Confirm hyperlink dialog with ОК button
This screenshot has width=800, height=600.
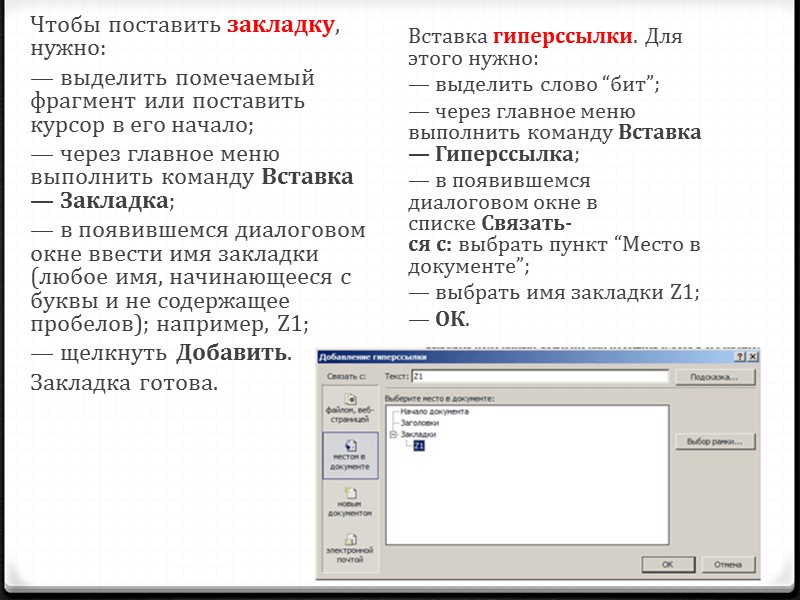[667, 564]
